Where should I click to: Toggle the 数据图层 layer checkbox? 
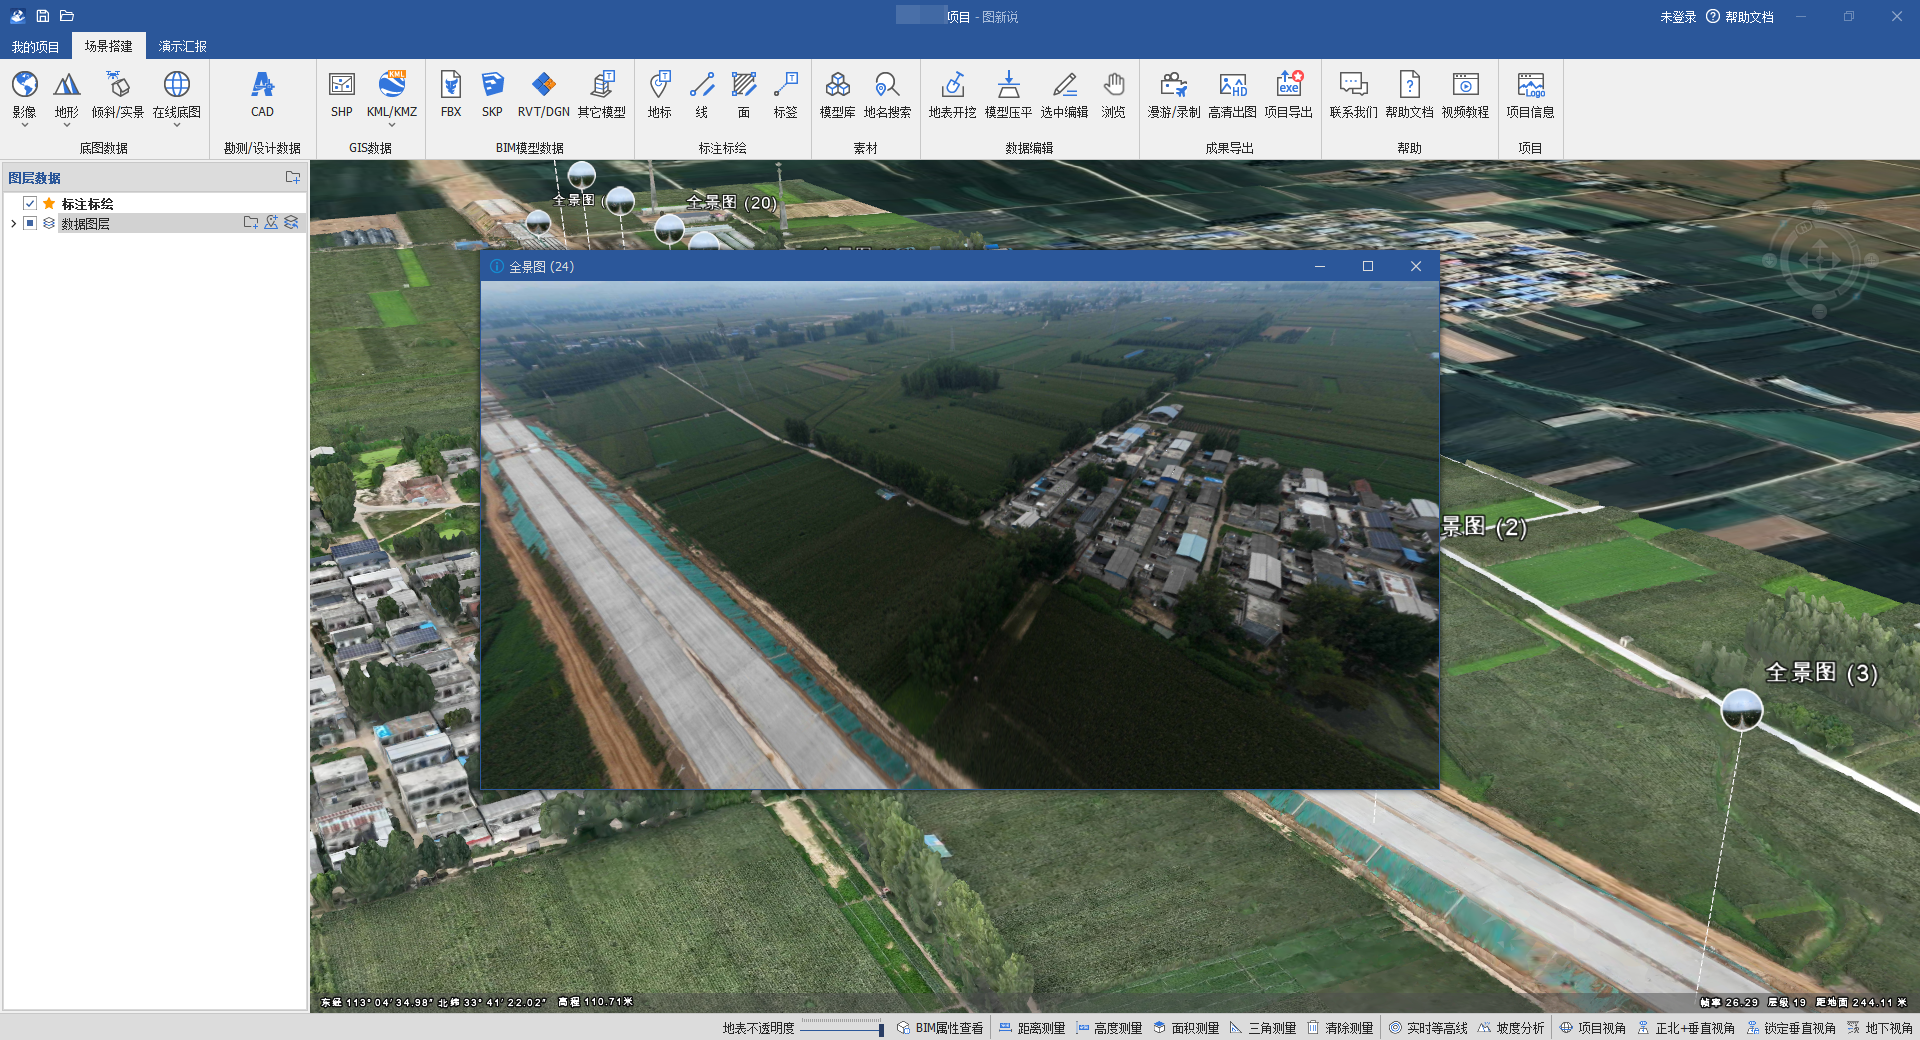30,223
